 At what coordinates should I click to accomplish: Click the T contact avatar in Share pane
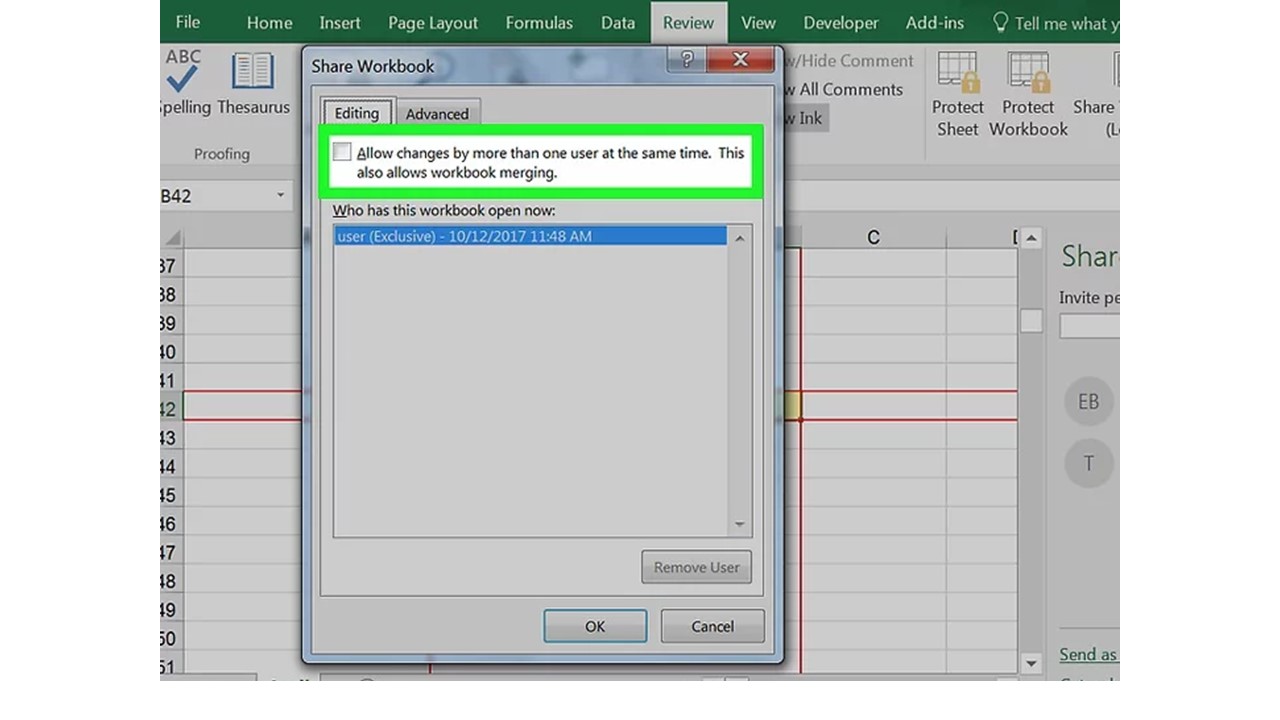(x=1089, y=463)
